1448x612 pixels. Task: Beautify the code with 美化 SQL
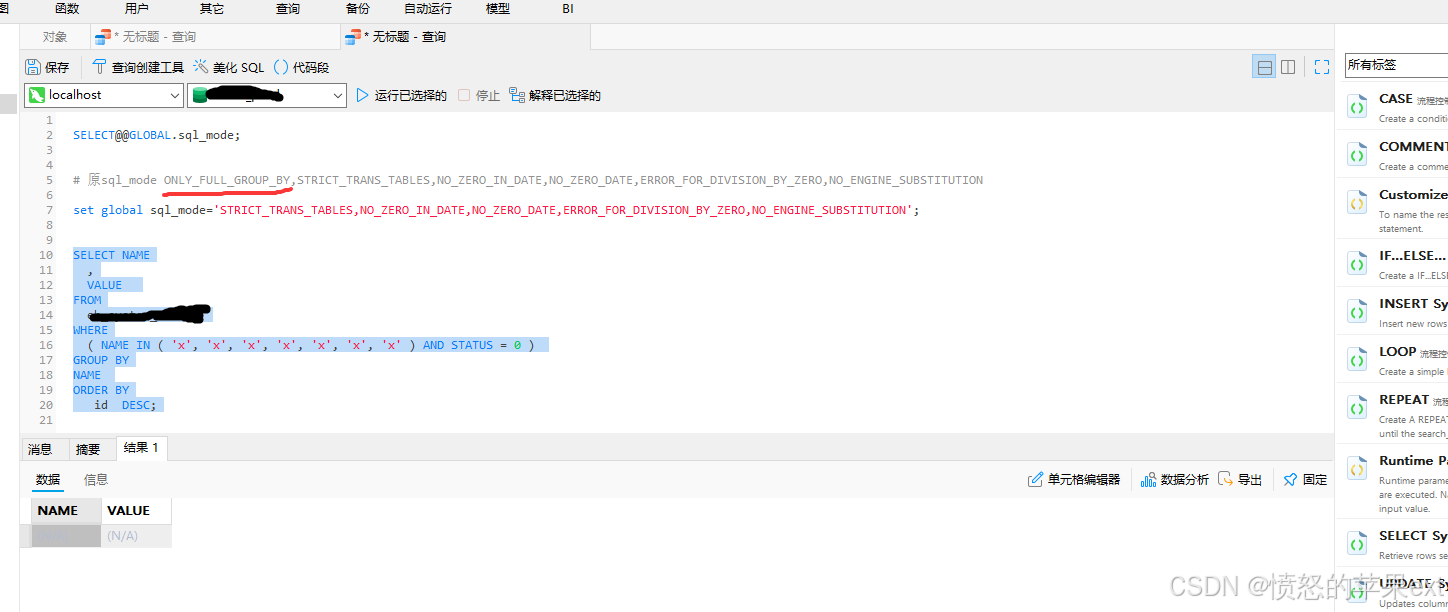[x=229, y=67]
